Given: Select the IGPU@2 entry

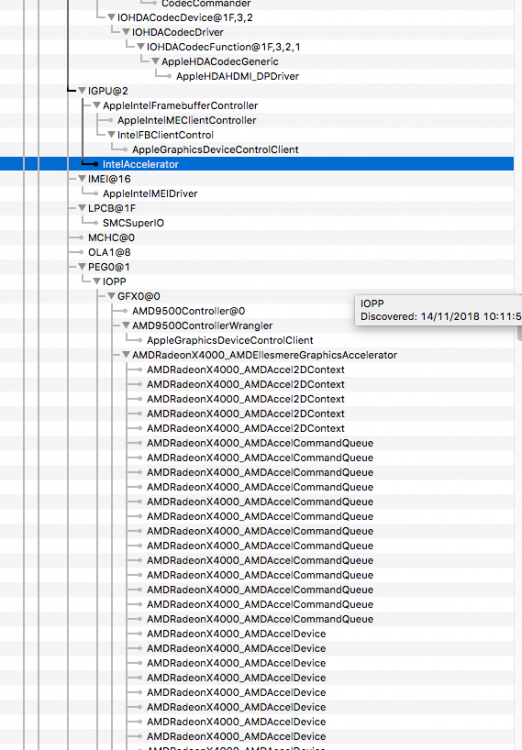Looking at the screenshot, I should tap(108, 91).
